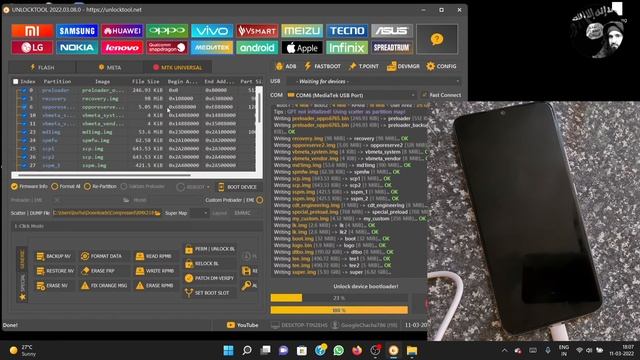Click the FIX ORANGE MSG button

(104, 286)
